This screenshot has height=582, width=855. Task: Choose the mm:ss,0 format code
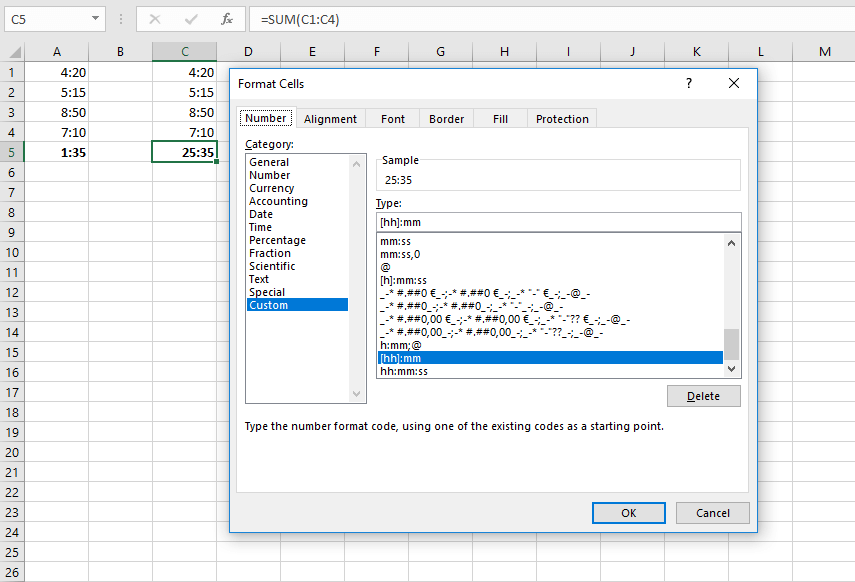coord(550,254)
